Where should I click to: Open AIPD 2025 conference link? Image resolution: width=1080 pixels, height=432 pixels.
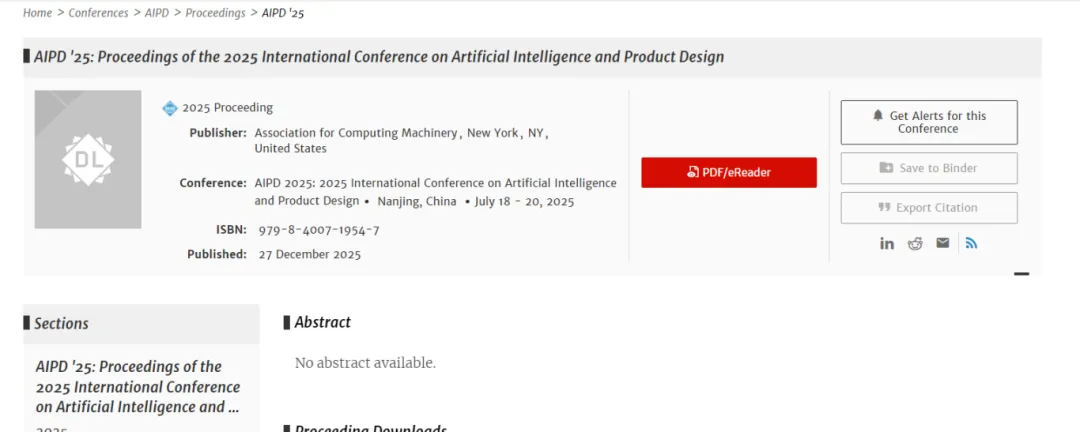[435, 183]
